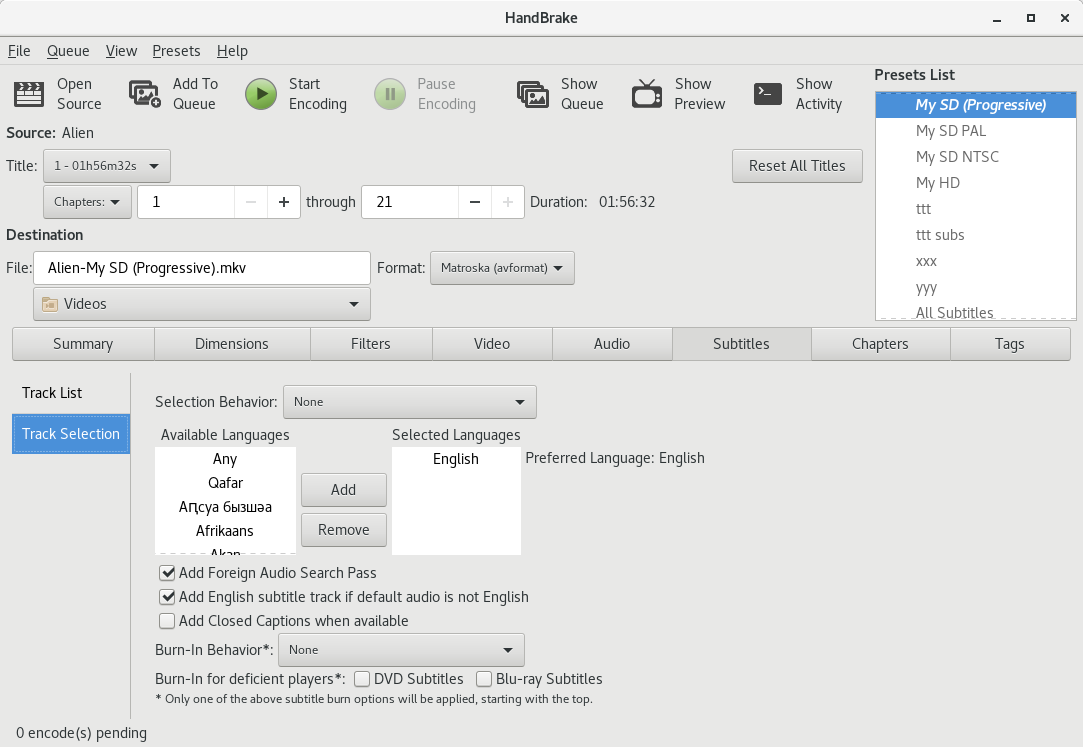The image size is (1083, 747).
Task: Select My SD (Progressive) preset
Action: 975,105
